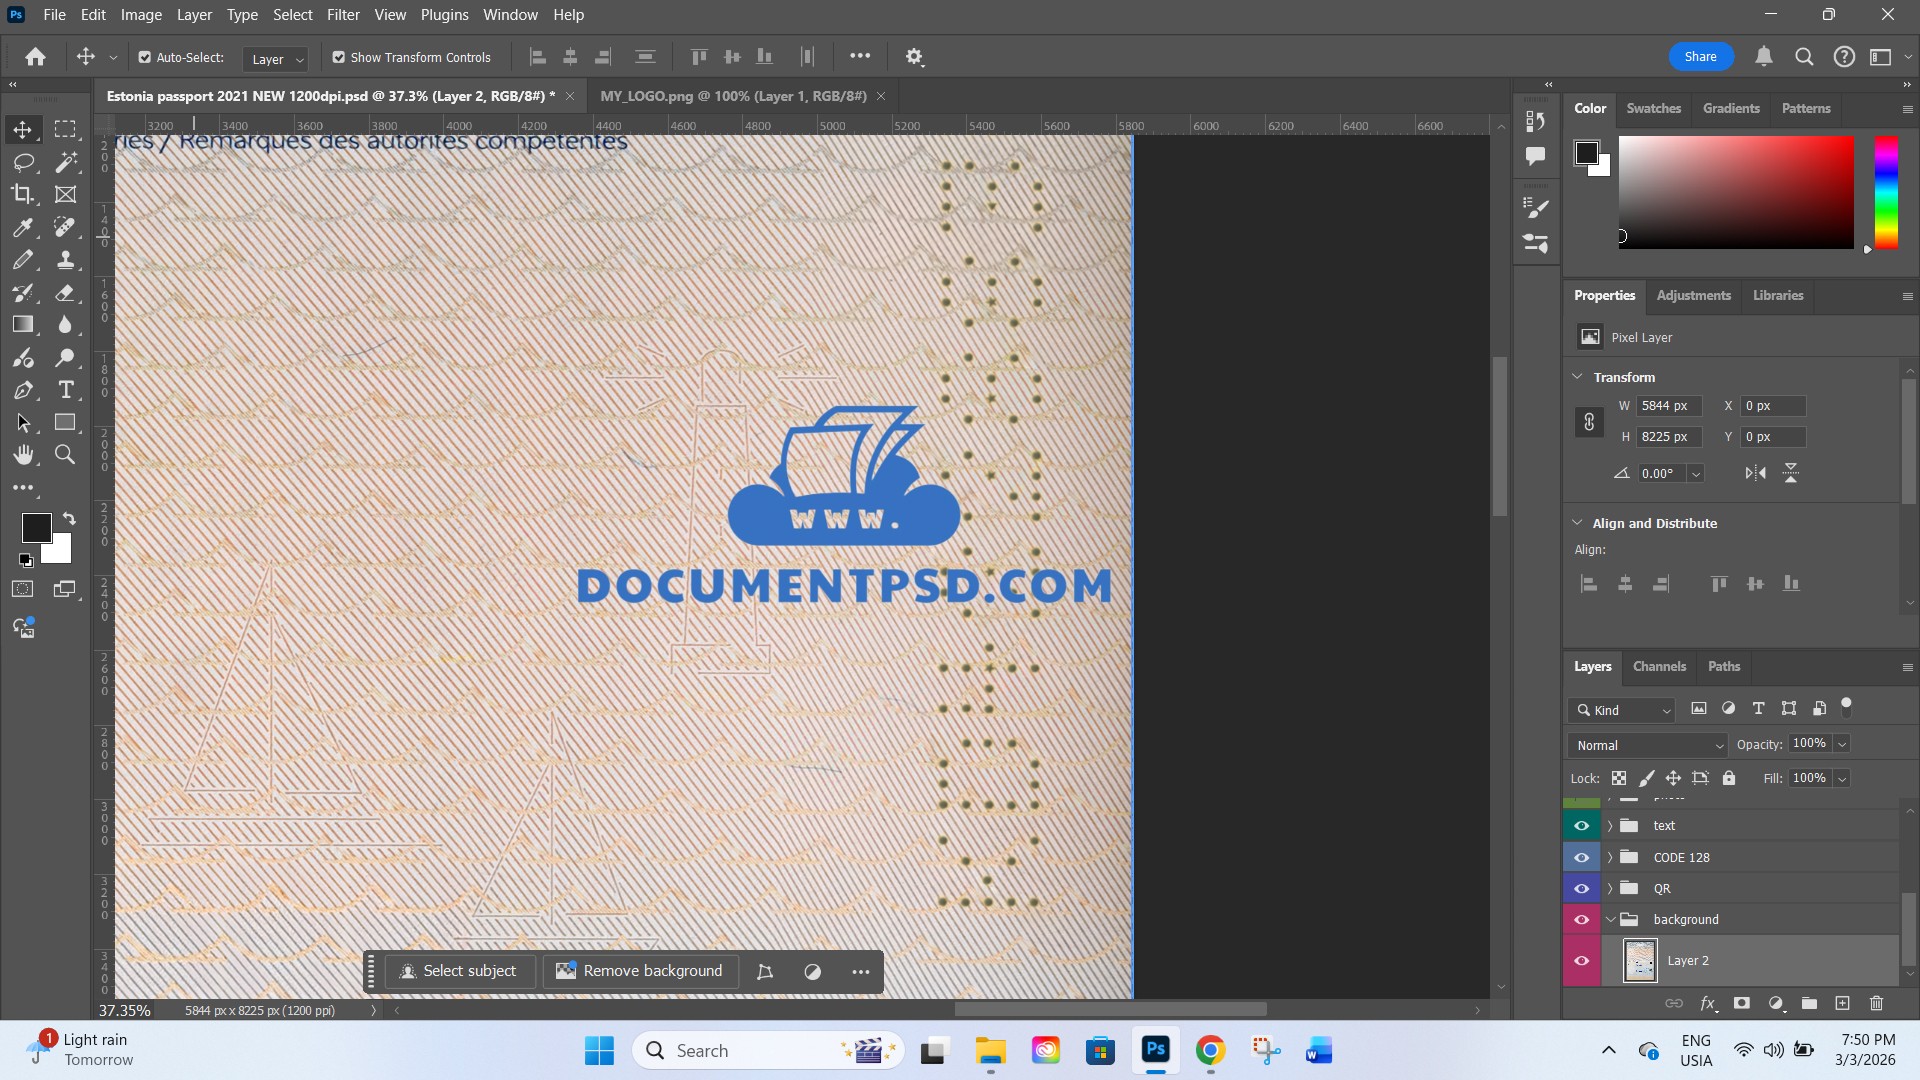Create a new layer icon
The height and width of the screenshot is (1080, 1920).
tap(1842, 1003)
